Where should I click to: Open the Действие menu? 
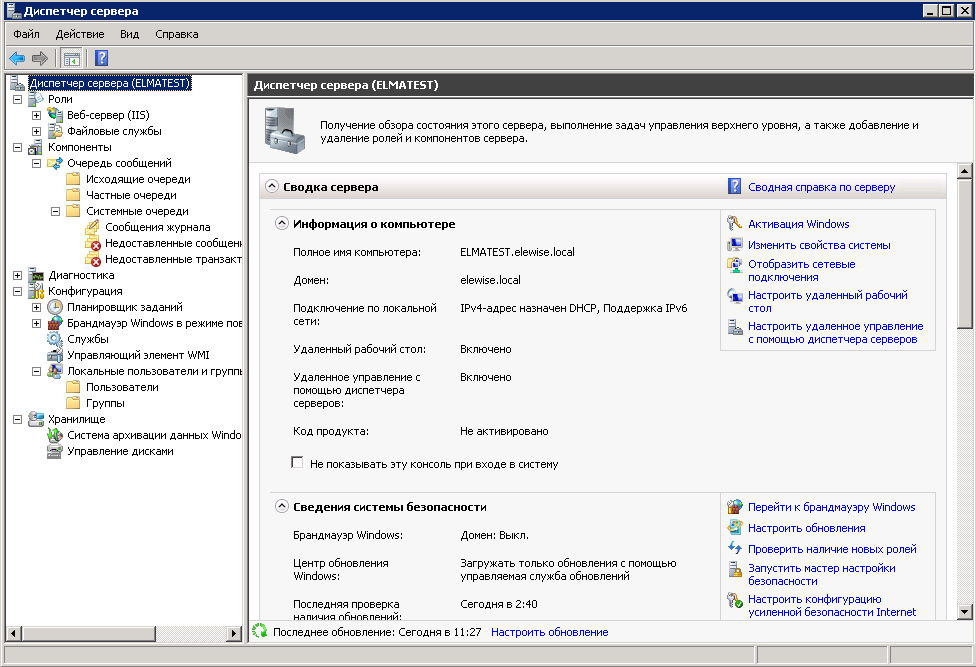79,34
